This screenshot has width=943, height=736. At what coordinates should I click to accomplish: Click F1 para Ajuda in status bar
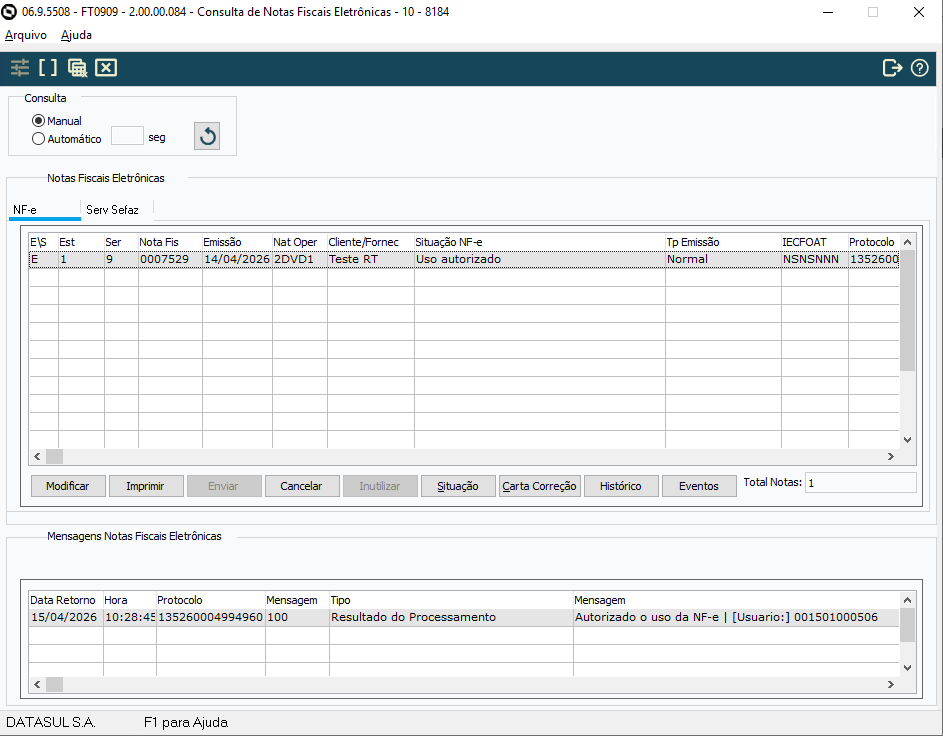[186, 722]
